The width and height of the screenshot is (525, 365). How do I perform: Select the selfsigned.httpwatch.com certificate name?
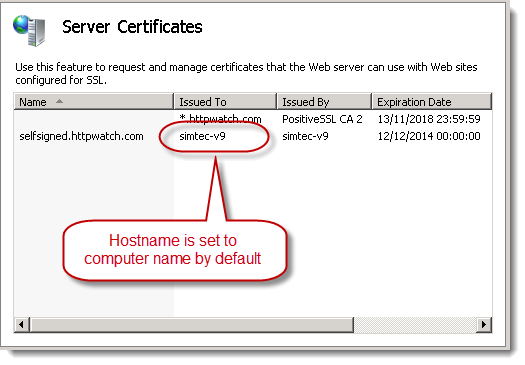[81, 136]
